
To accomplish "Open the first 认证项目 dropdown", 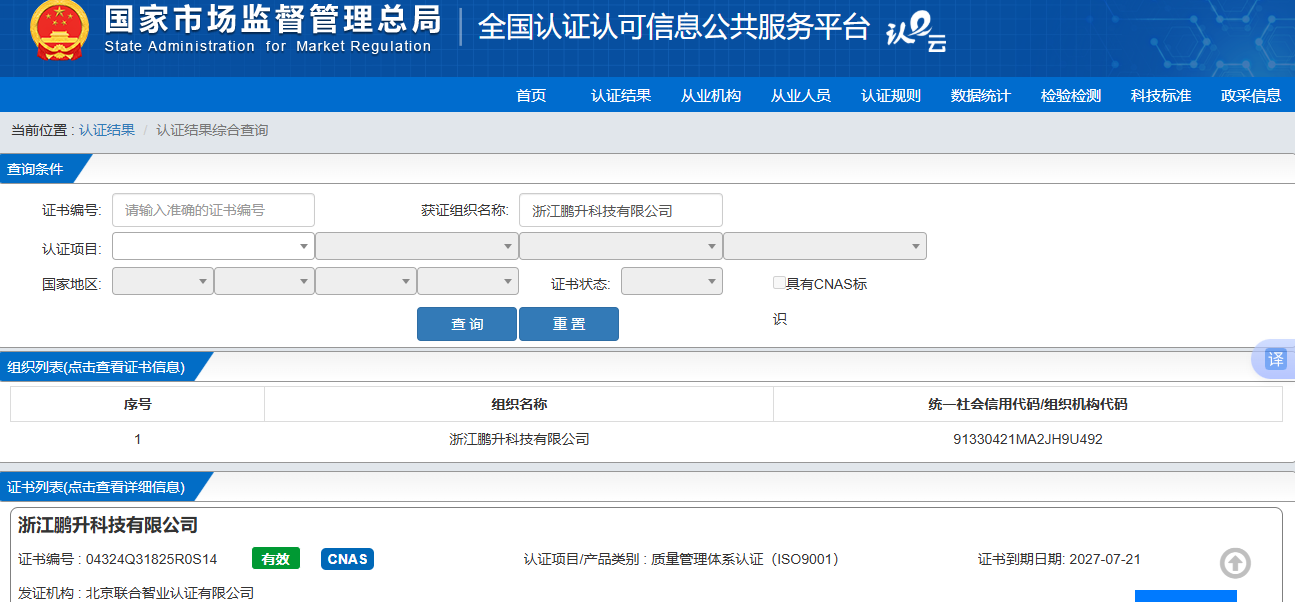I will tap(213, 246).
